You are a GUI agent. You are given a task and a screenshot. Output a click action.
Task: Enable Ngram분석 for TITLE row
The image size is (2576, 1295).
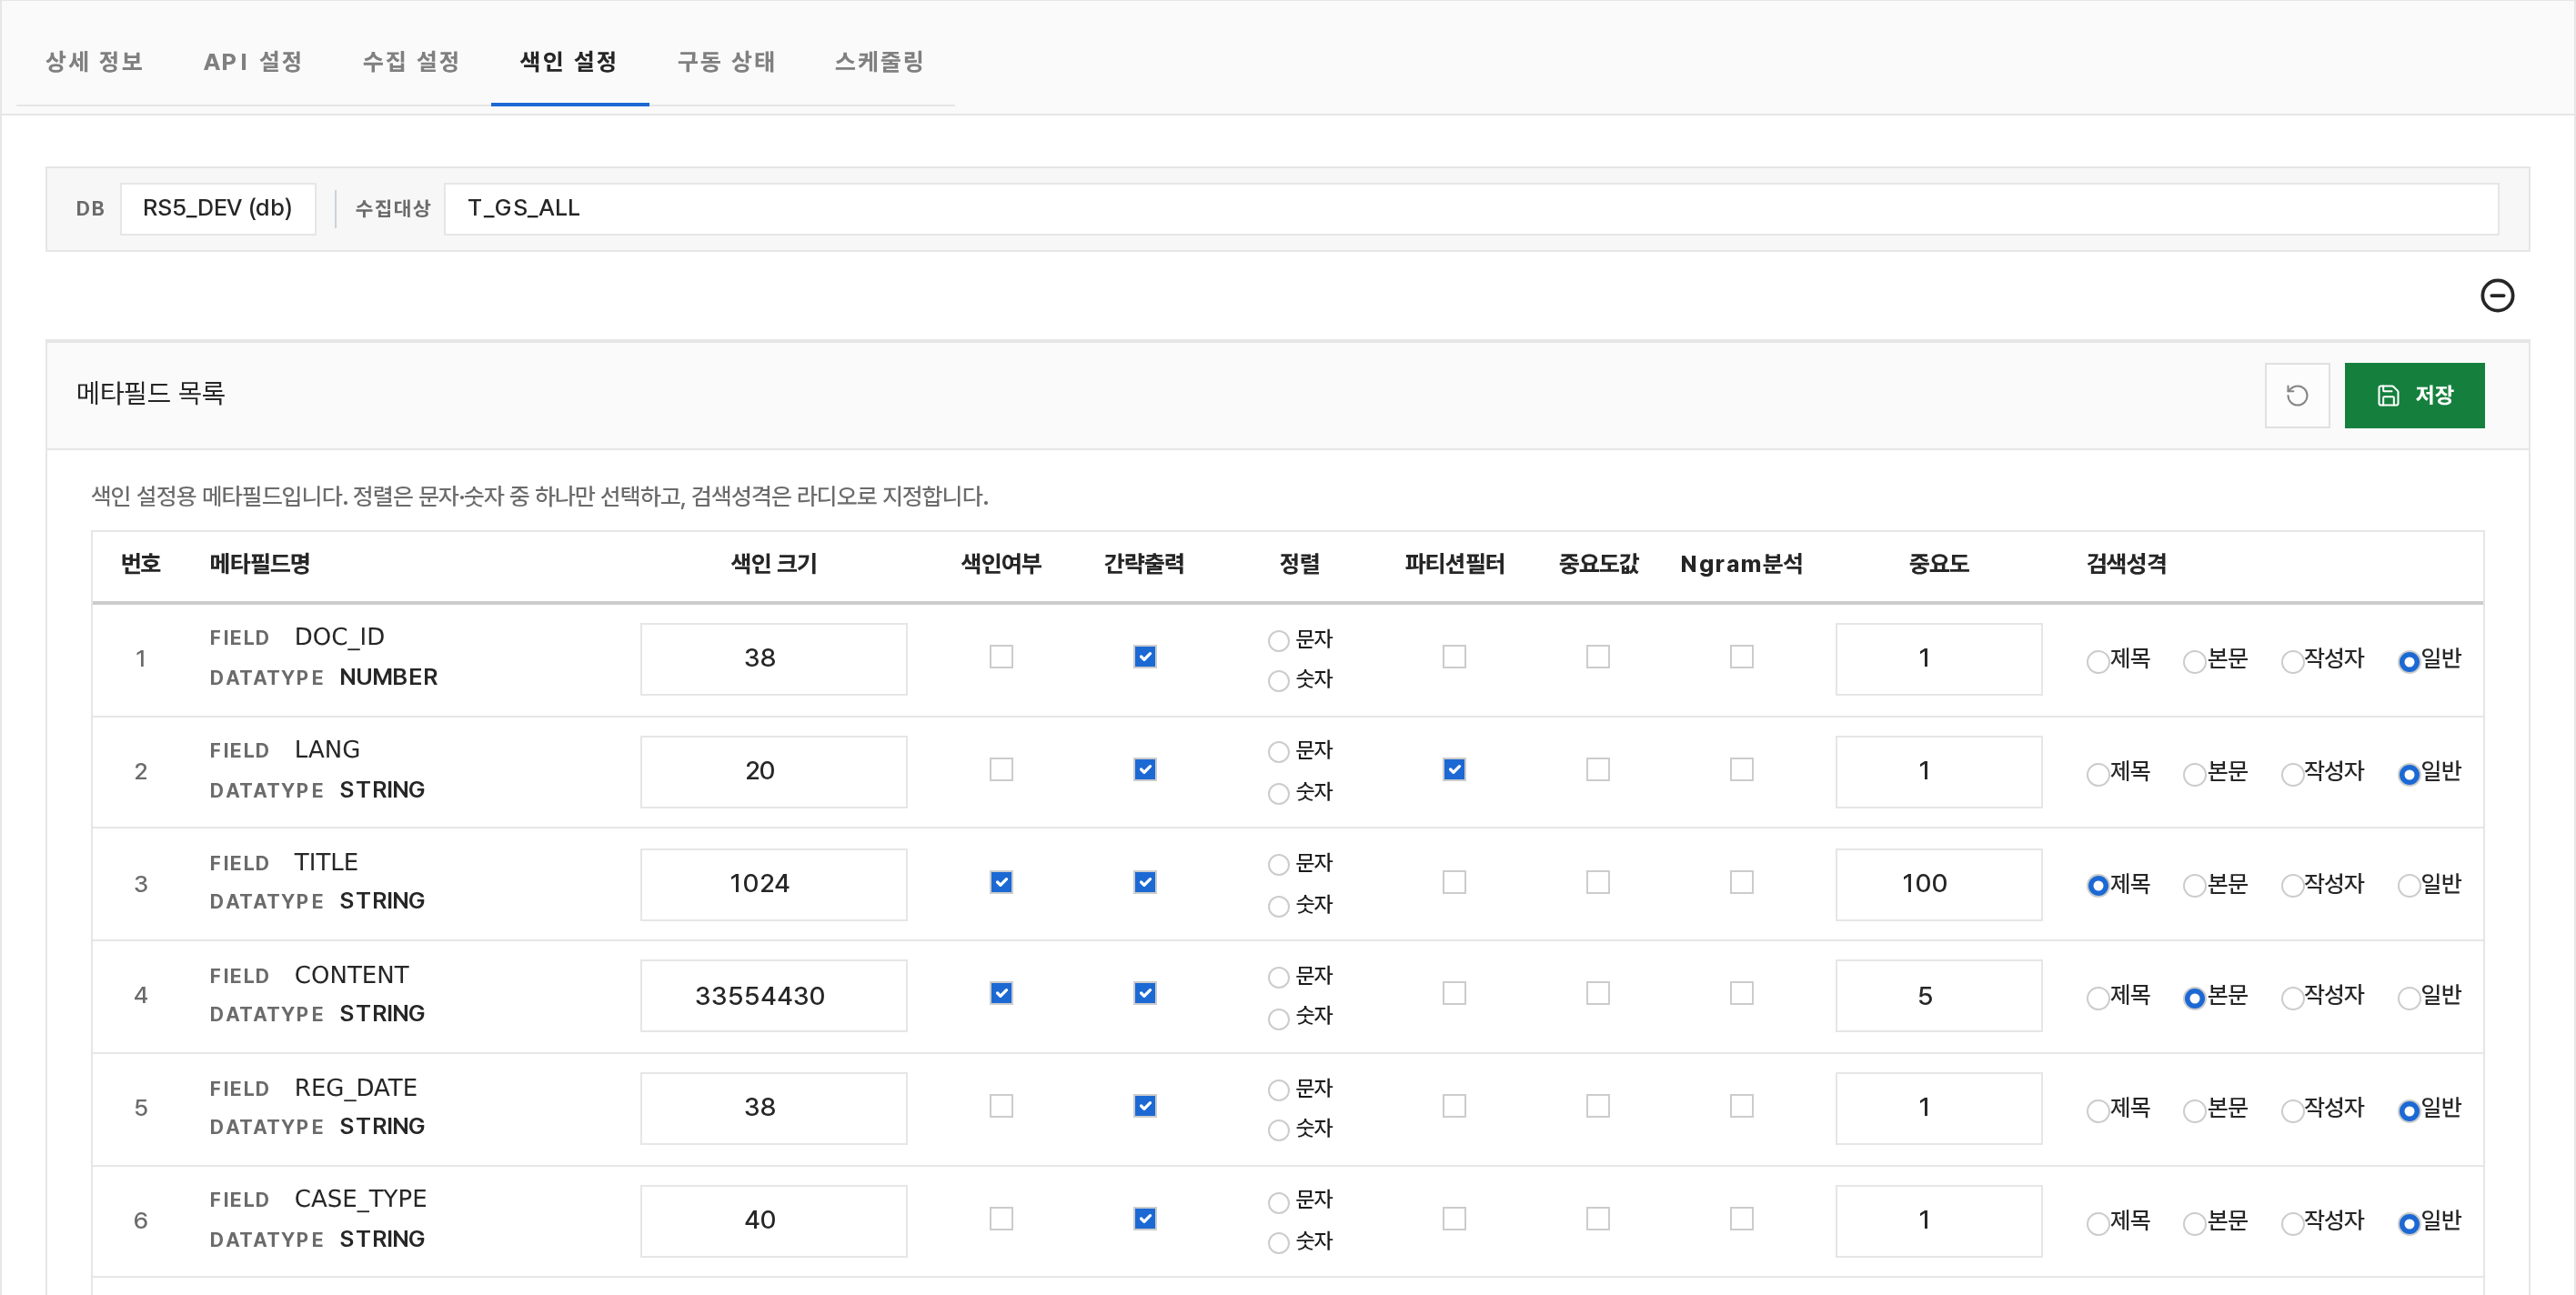(x=1742, y=882)
